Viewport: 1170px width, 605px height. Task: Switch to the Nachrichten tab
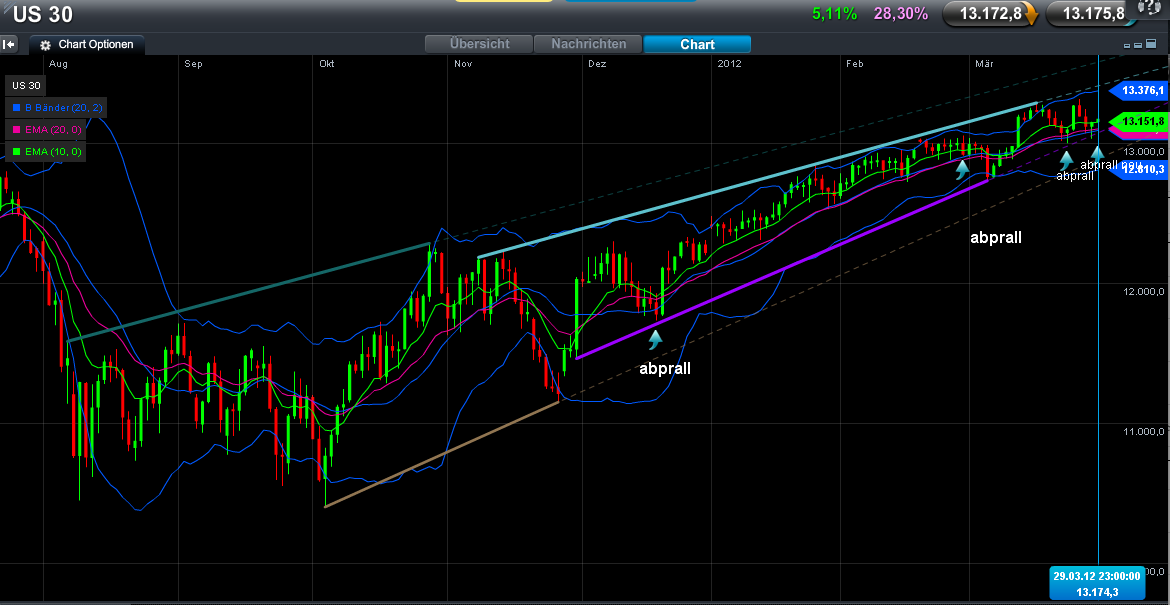click(588, 44)
